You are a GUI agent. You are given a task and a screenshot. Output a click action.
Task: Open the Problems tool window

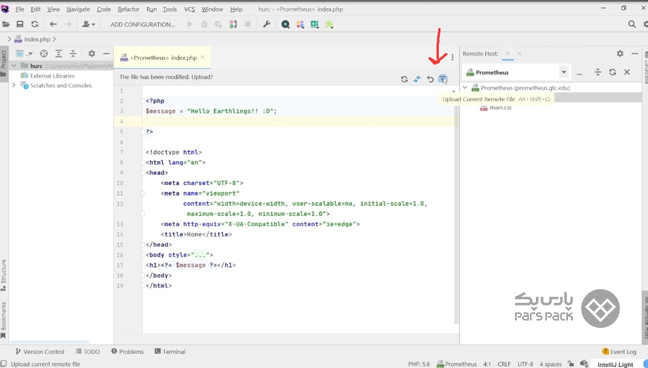coord(127,351)
